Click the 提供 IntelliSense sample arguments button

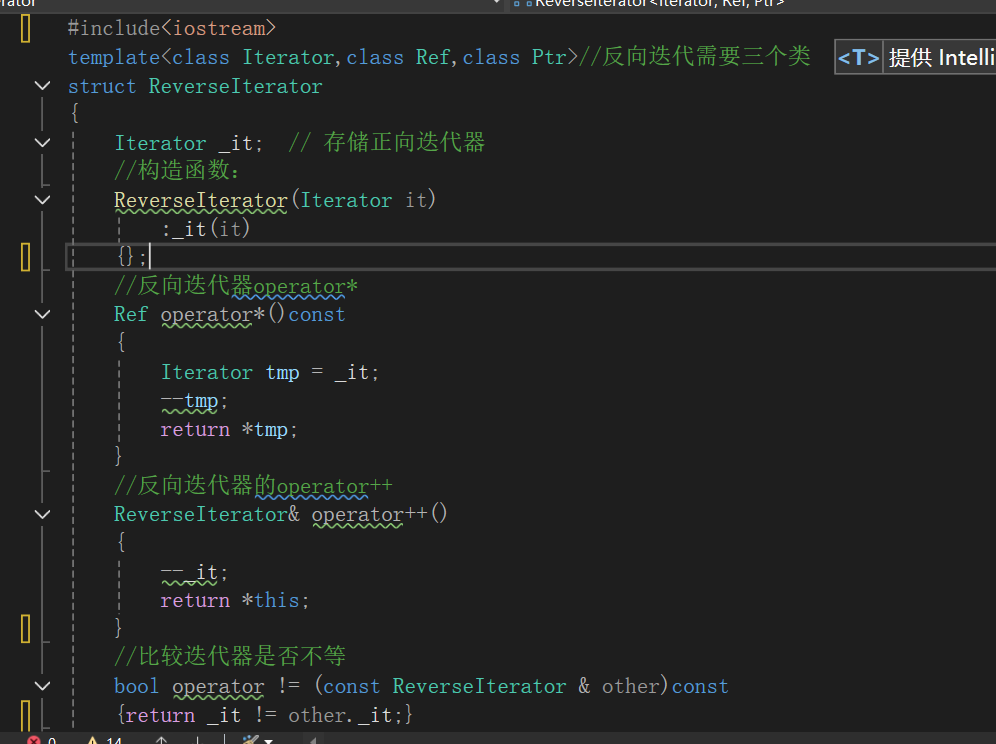click(x=940, y=58)
